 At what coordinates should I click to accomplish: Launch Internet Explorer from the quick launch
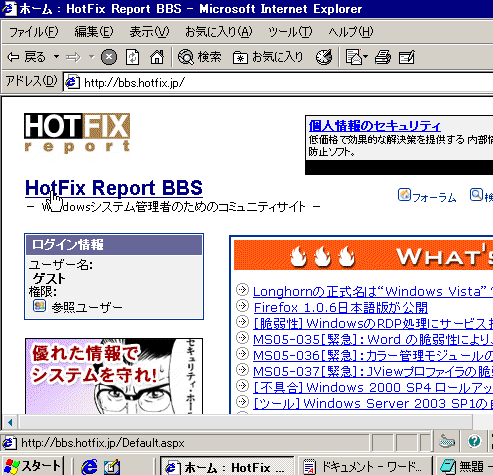coord(90,467)
